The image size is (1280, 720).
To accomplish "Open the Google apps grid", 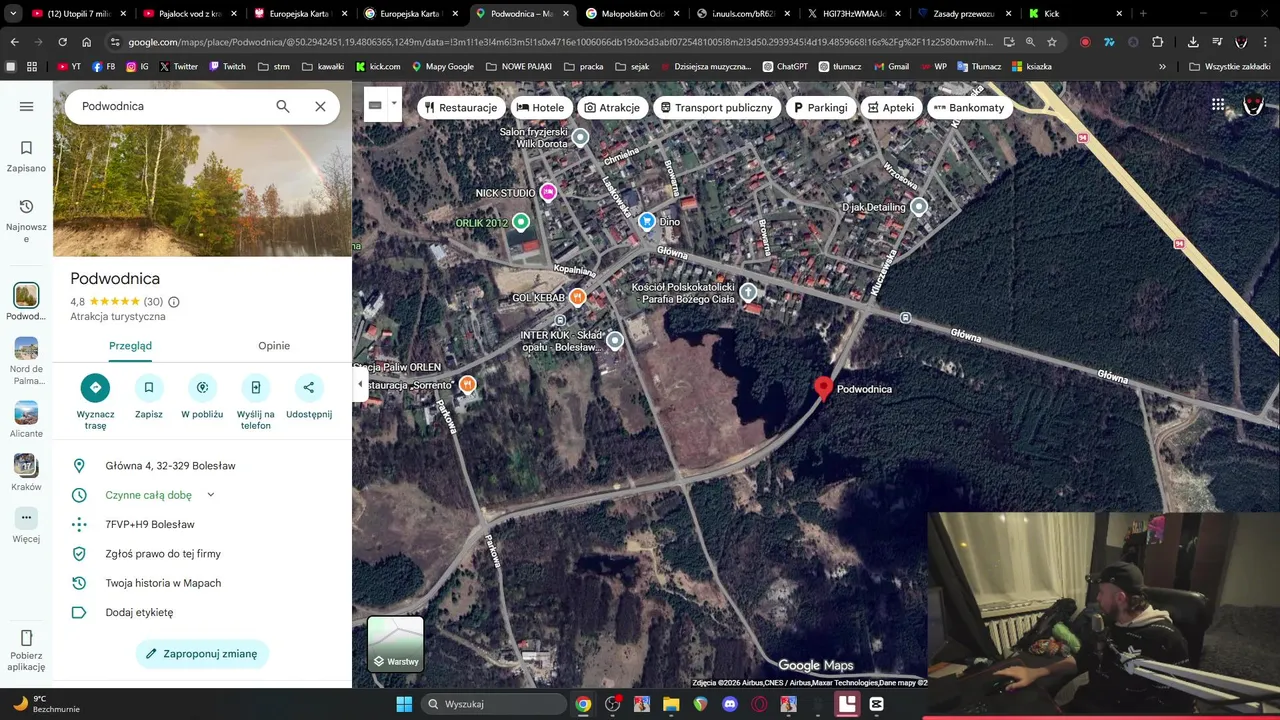I will (x=1218, y=105).
